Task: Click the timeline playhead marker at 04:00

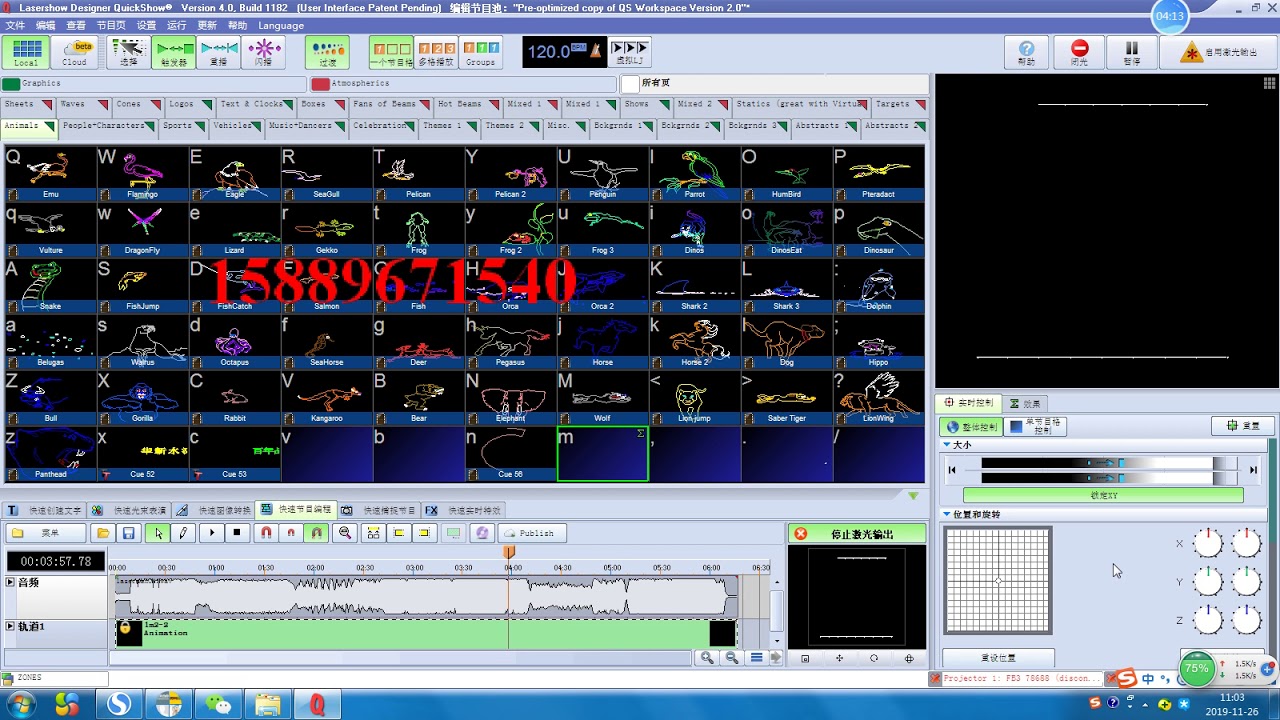Action: click(509, 552)
